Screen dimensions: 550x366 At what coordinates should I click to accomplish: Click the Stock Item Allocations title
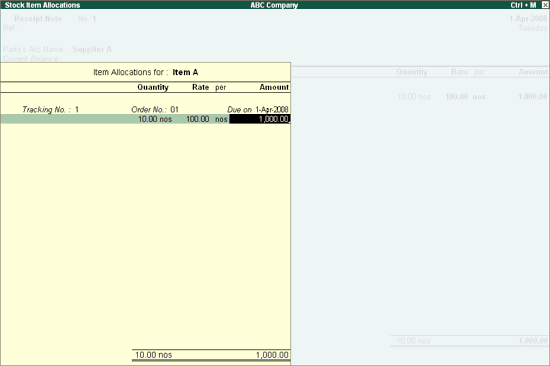(42, 5)
